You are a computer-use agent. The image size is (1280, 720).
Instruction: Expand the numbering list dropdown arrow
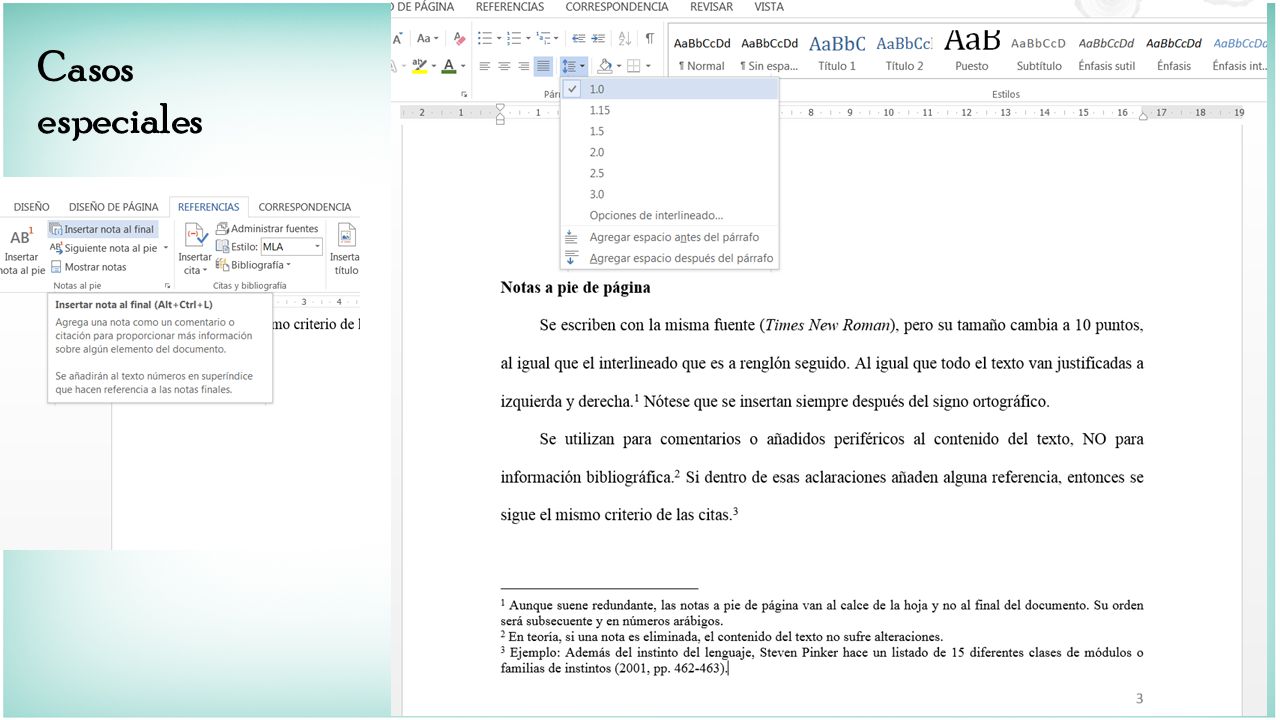tap(527, 38)
